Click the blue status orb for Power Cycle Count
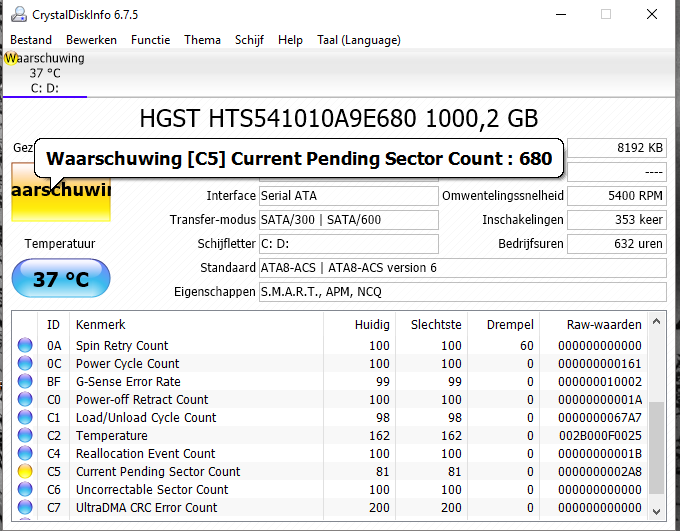680x531 pixels. [x=26, y=364]
